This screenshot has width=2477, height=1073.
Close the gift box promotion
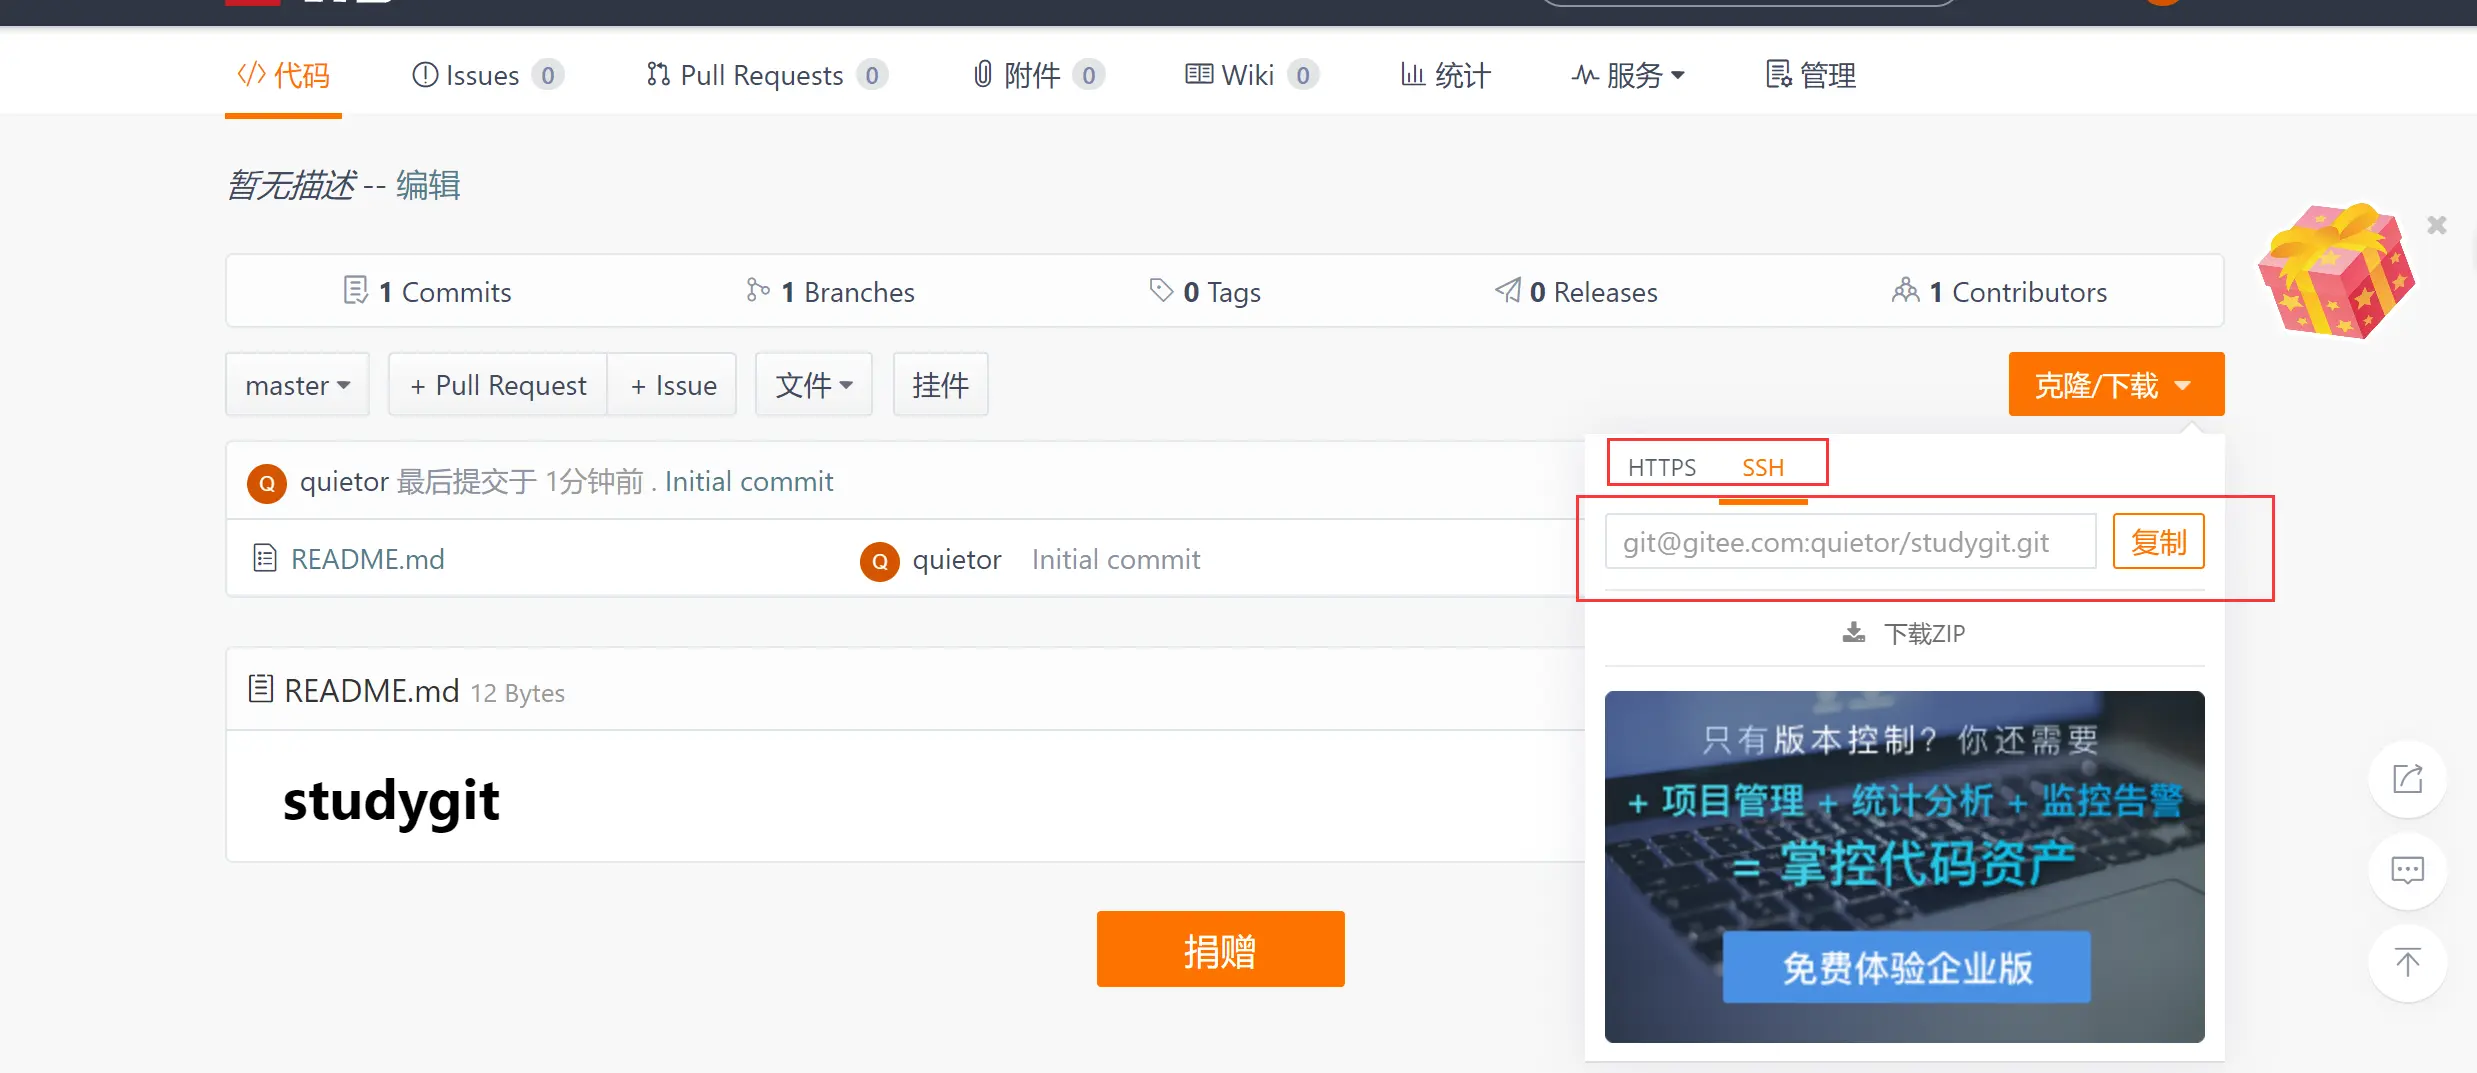pyautogui.click(x=2437, y=225)
